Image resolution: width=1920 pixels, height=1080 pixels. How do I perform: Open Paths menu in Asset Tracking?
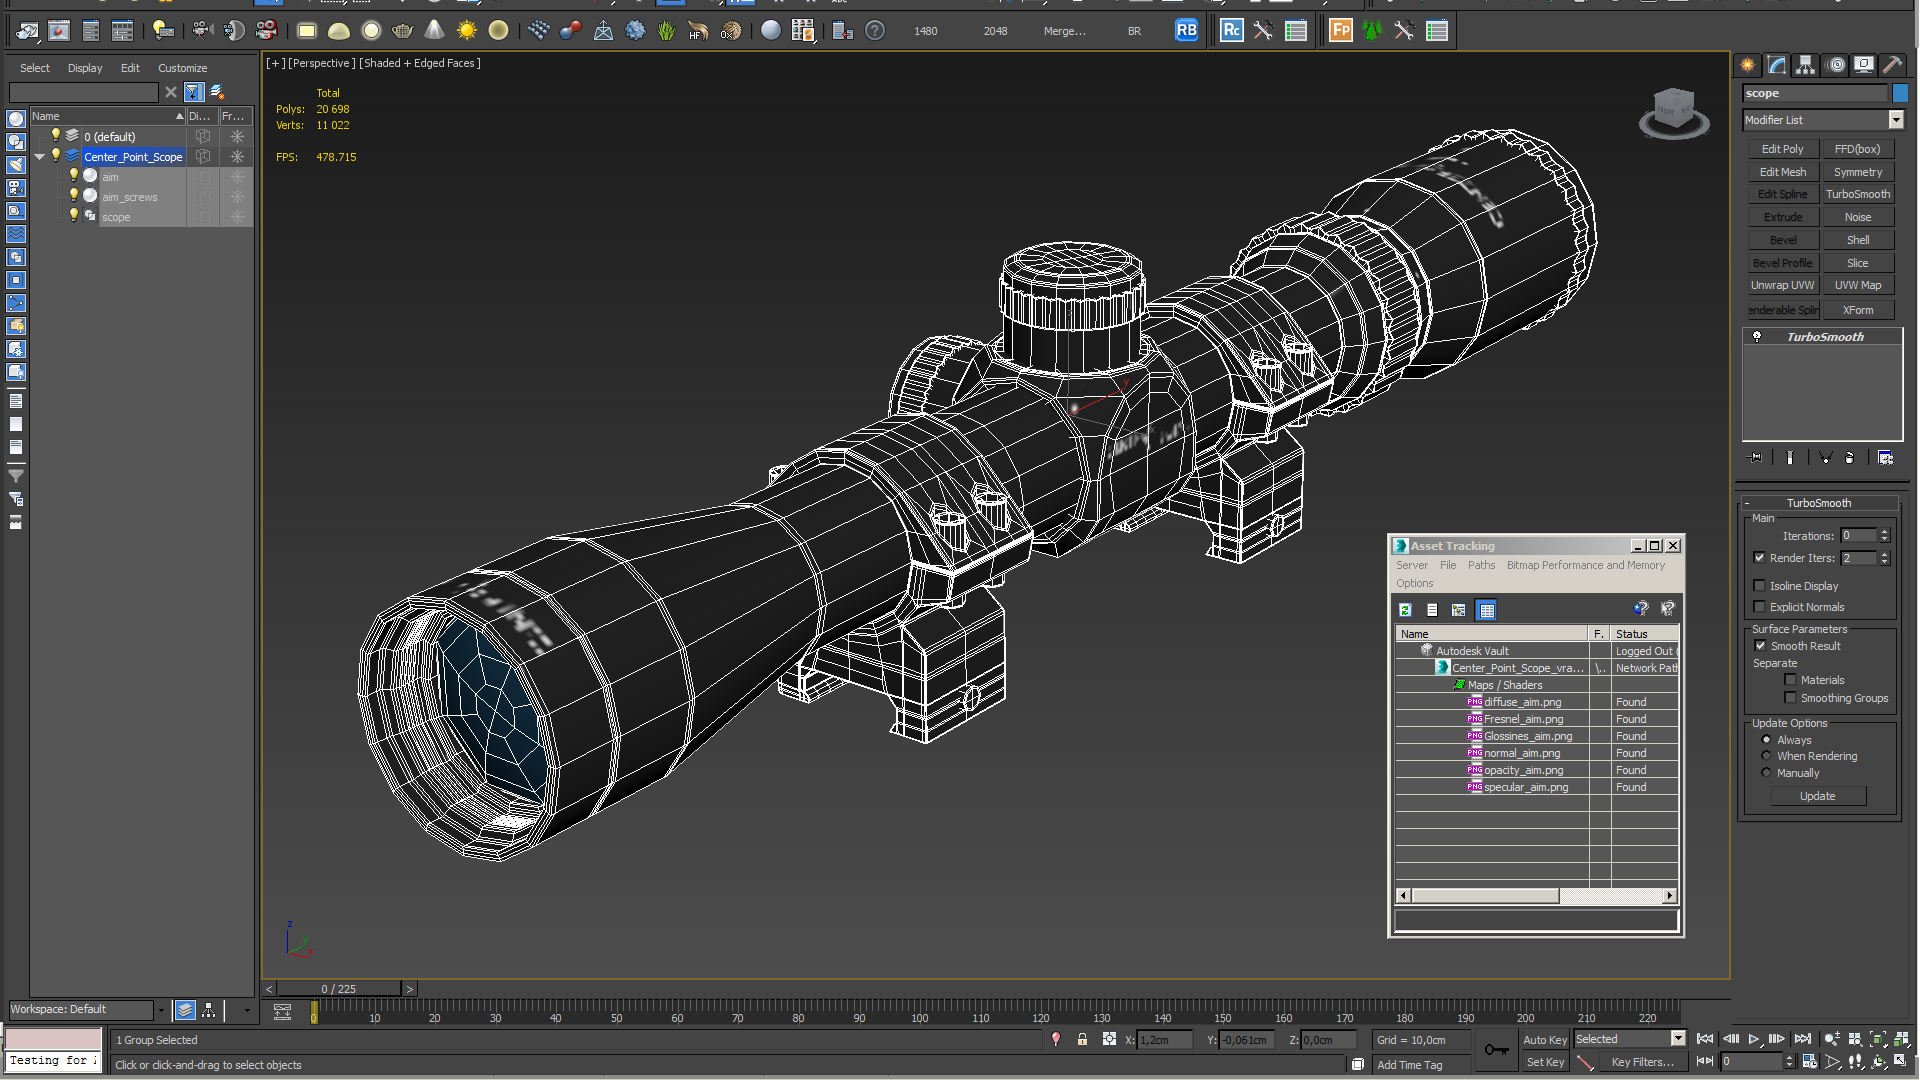[x=1481, y=565]
